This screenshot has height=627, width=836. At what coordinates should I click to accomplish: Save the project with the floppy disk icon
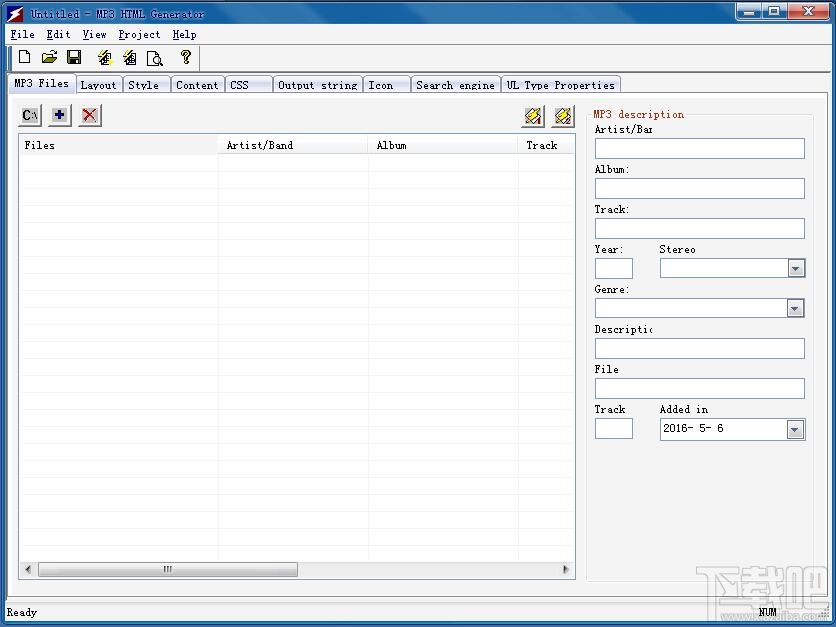(74, 57)
